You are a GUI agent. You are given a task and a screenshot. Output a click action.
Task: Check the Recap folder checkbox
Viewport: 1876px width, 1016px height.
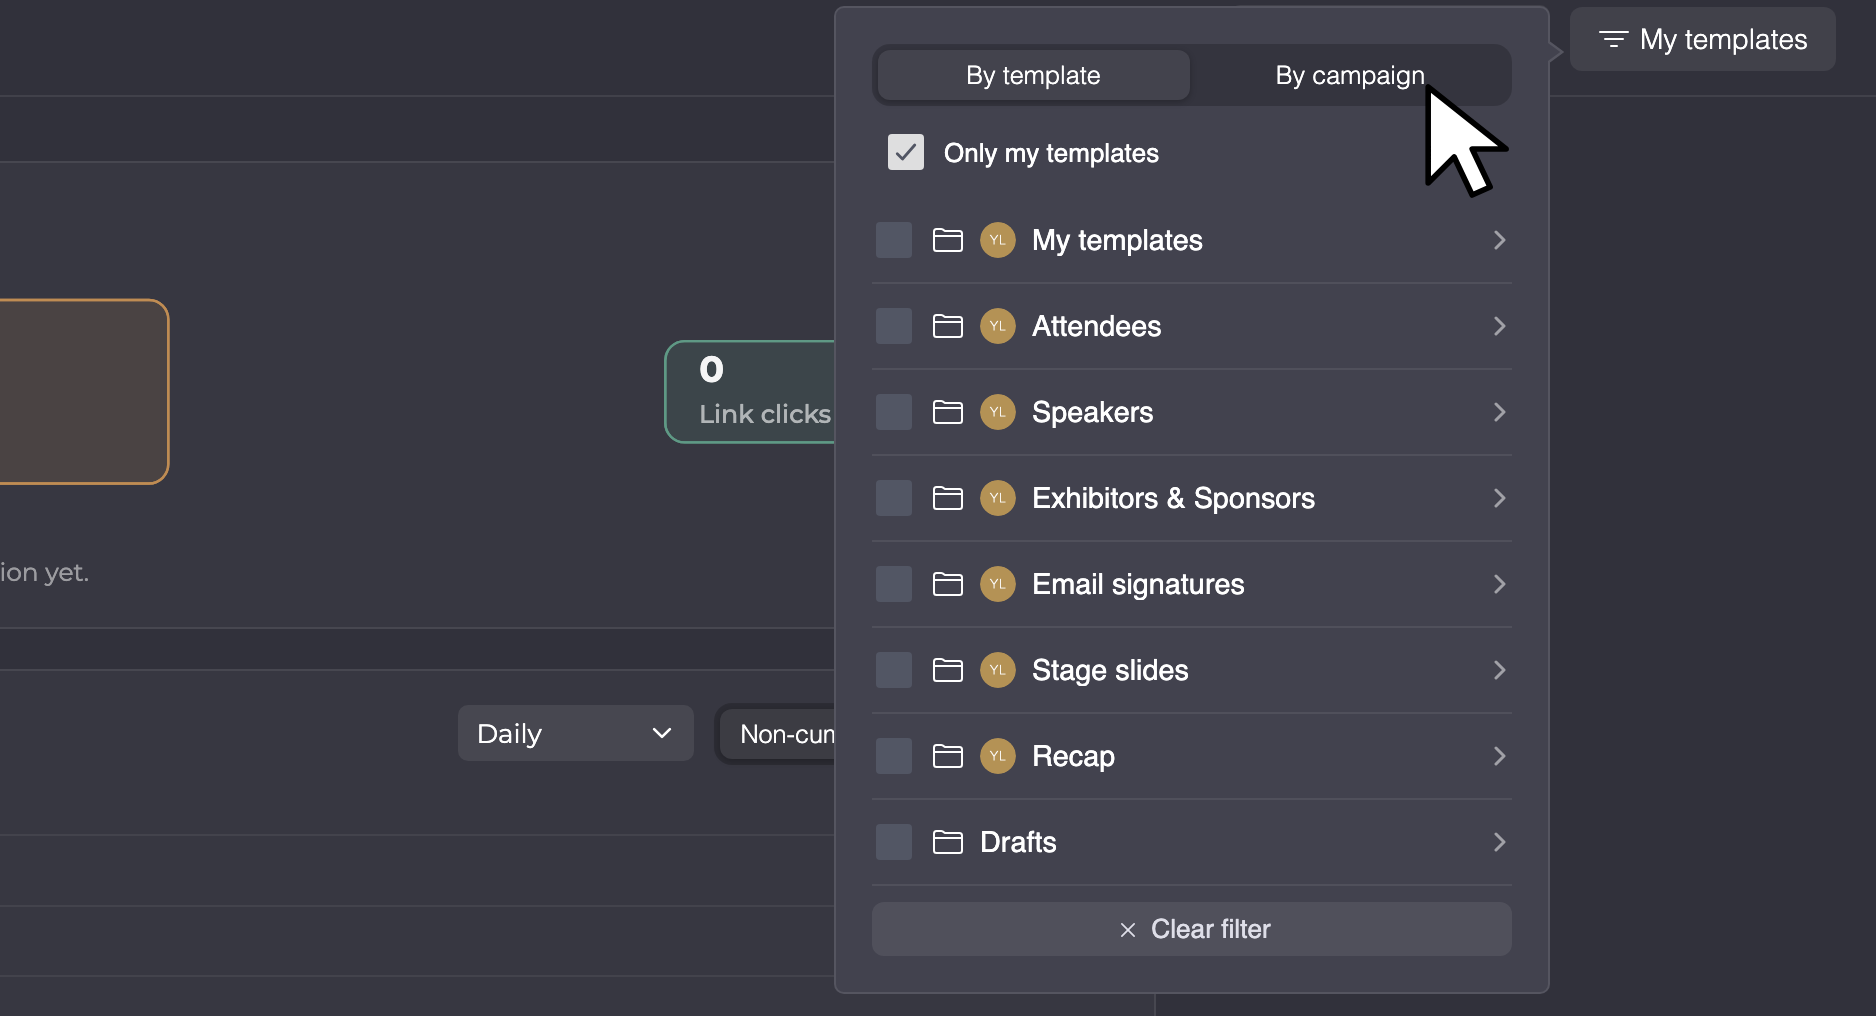click(894, 756)
